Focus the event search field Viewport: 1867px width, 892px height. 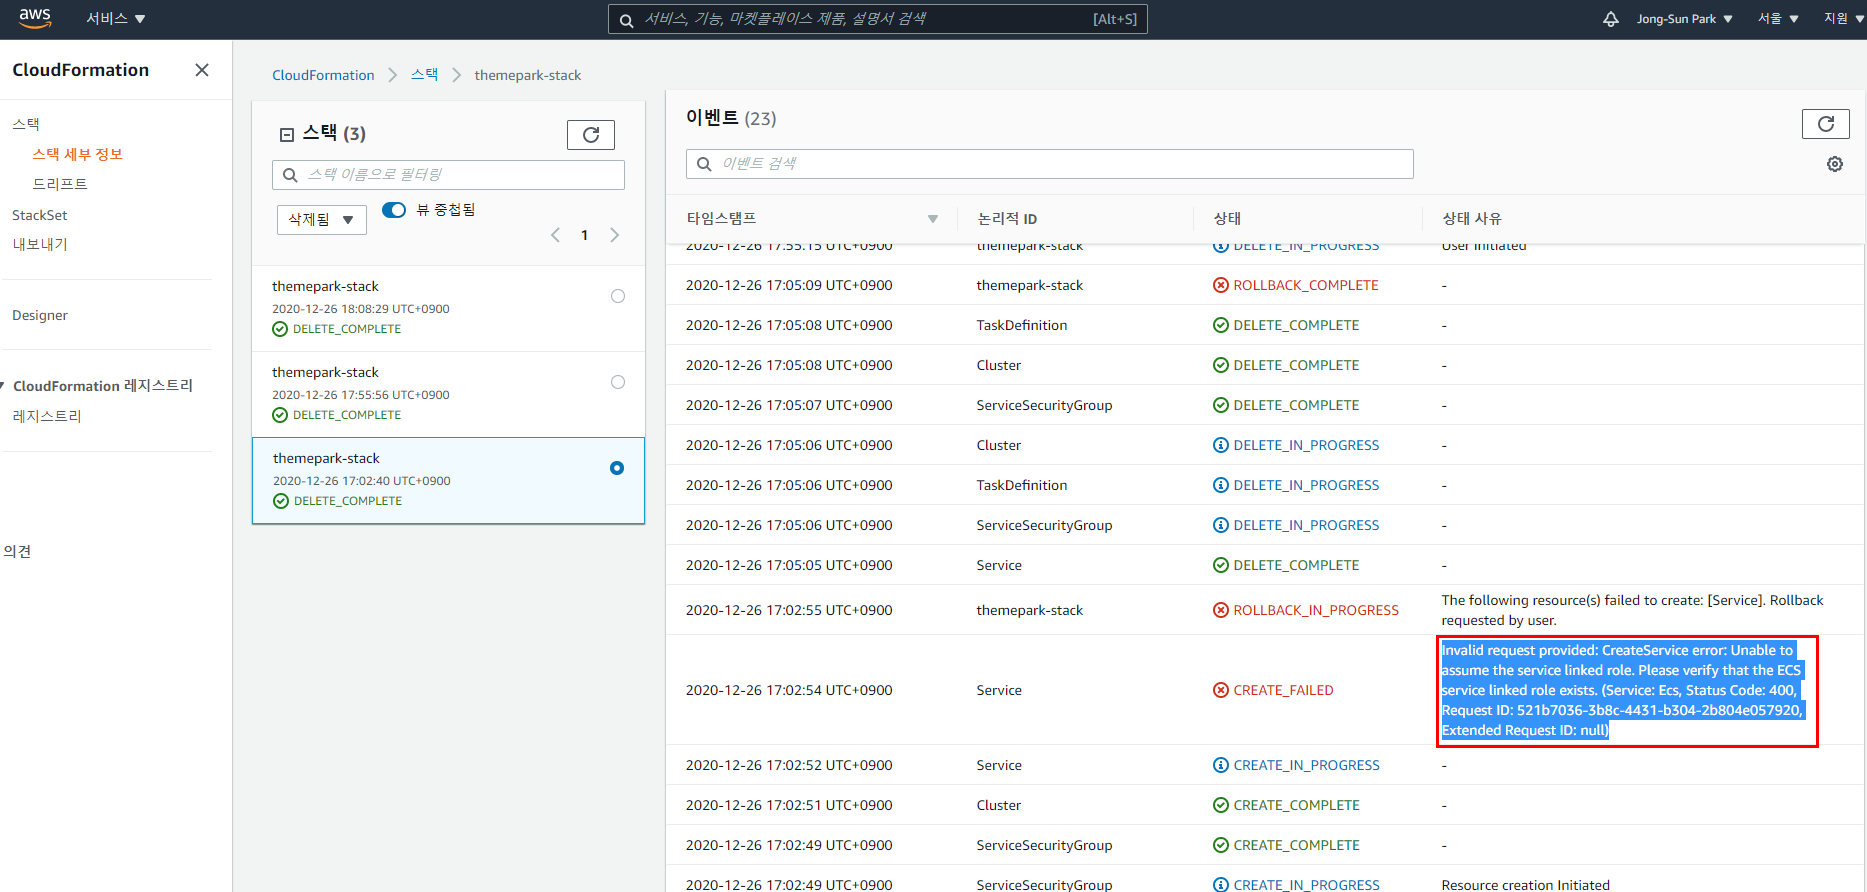coord(1049,164)
